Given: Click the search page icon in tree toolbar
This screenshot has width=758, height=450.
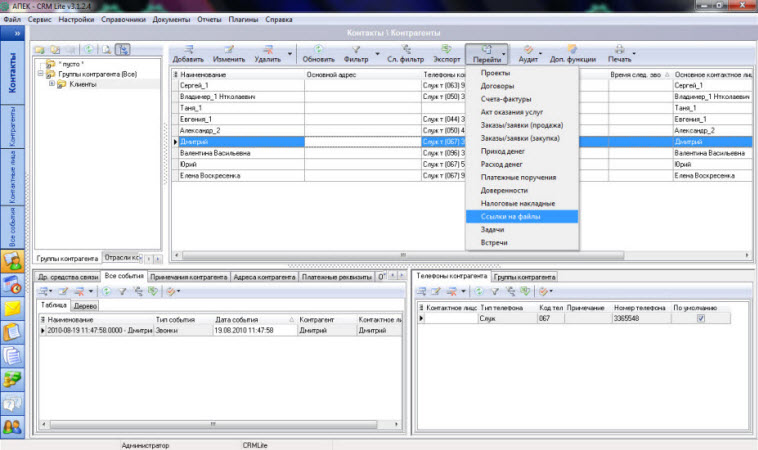Looking at the screenshot, I should [x=106, y=49].
